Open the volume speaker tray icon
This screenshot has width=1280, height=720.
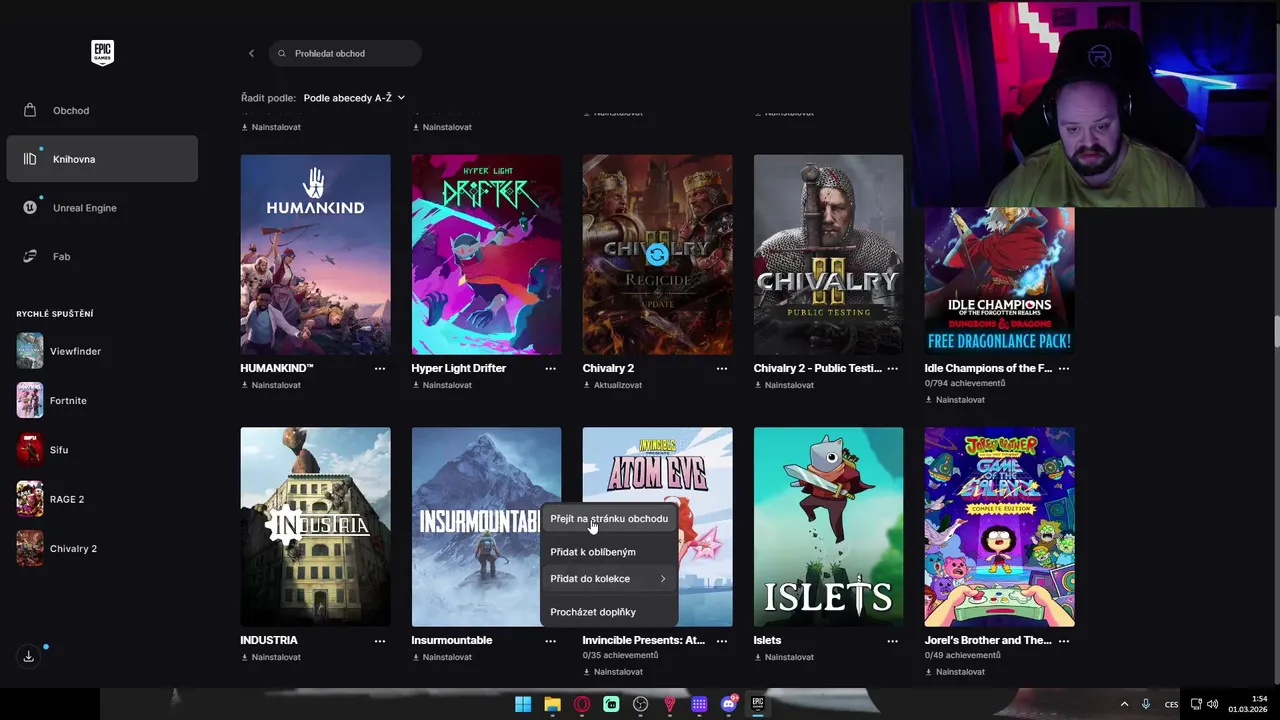(x=1213, y=704)
